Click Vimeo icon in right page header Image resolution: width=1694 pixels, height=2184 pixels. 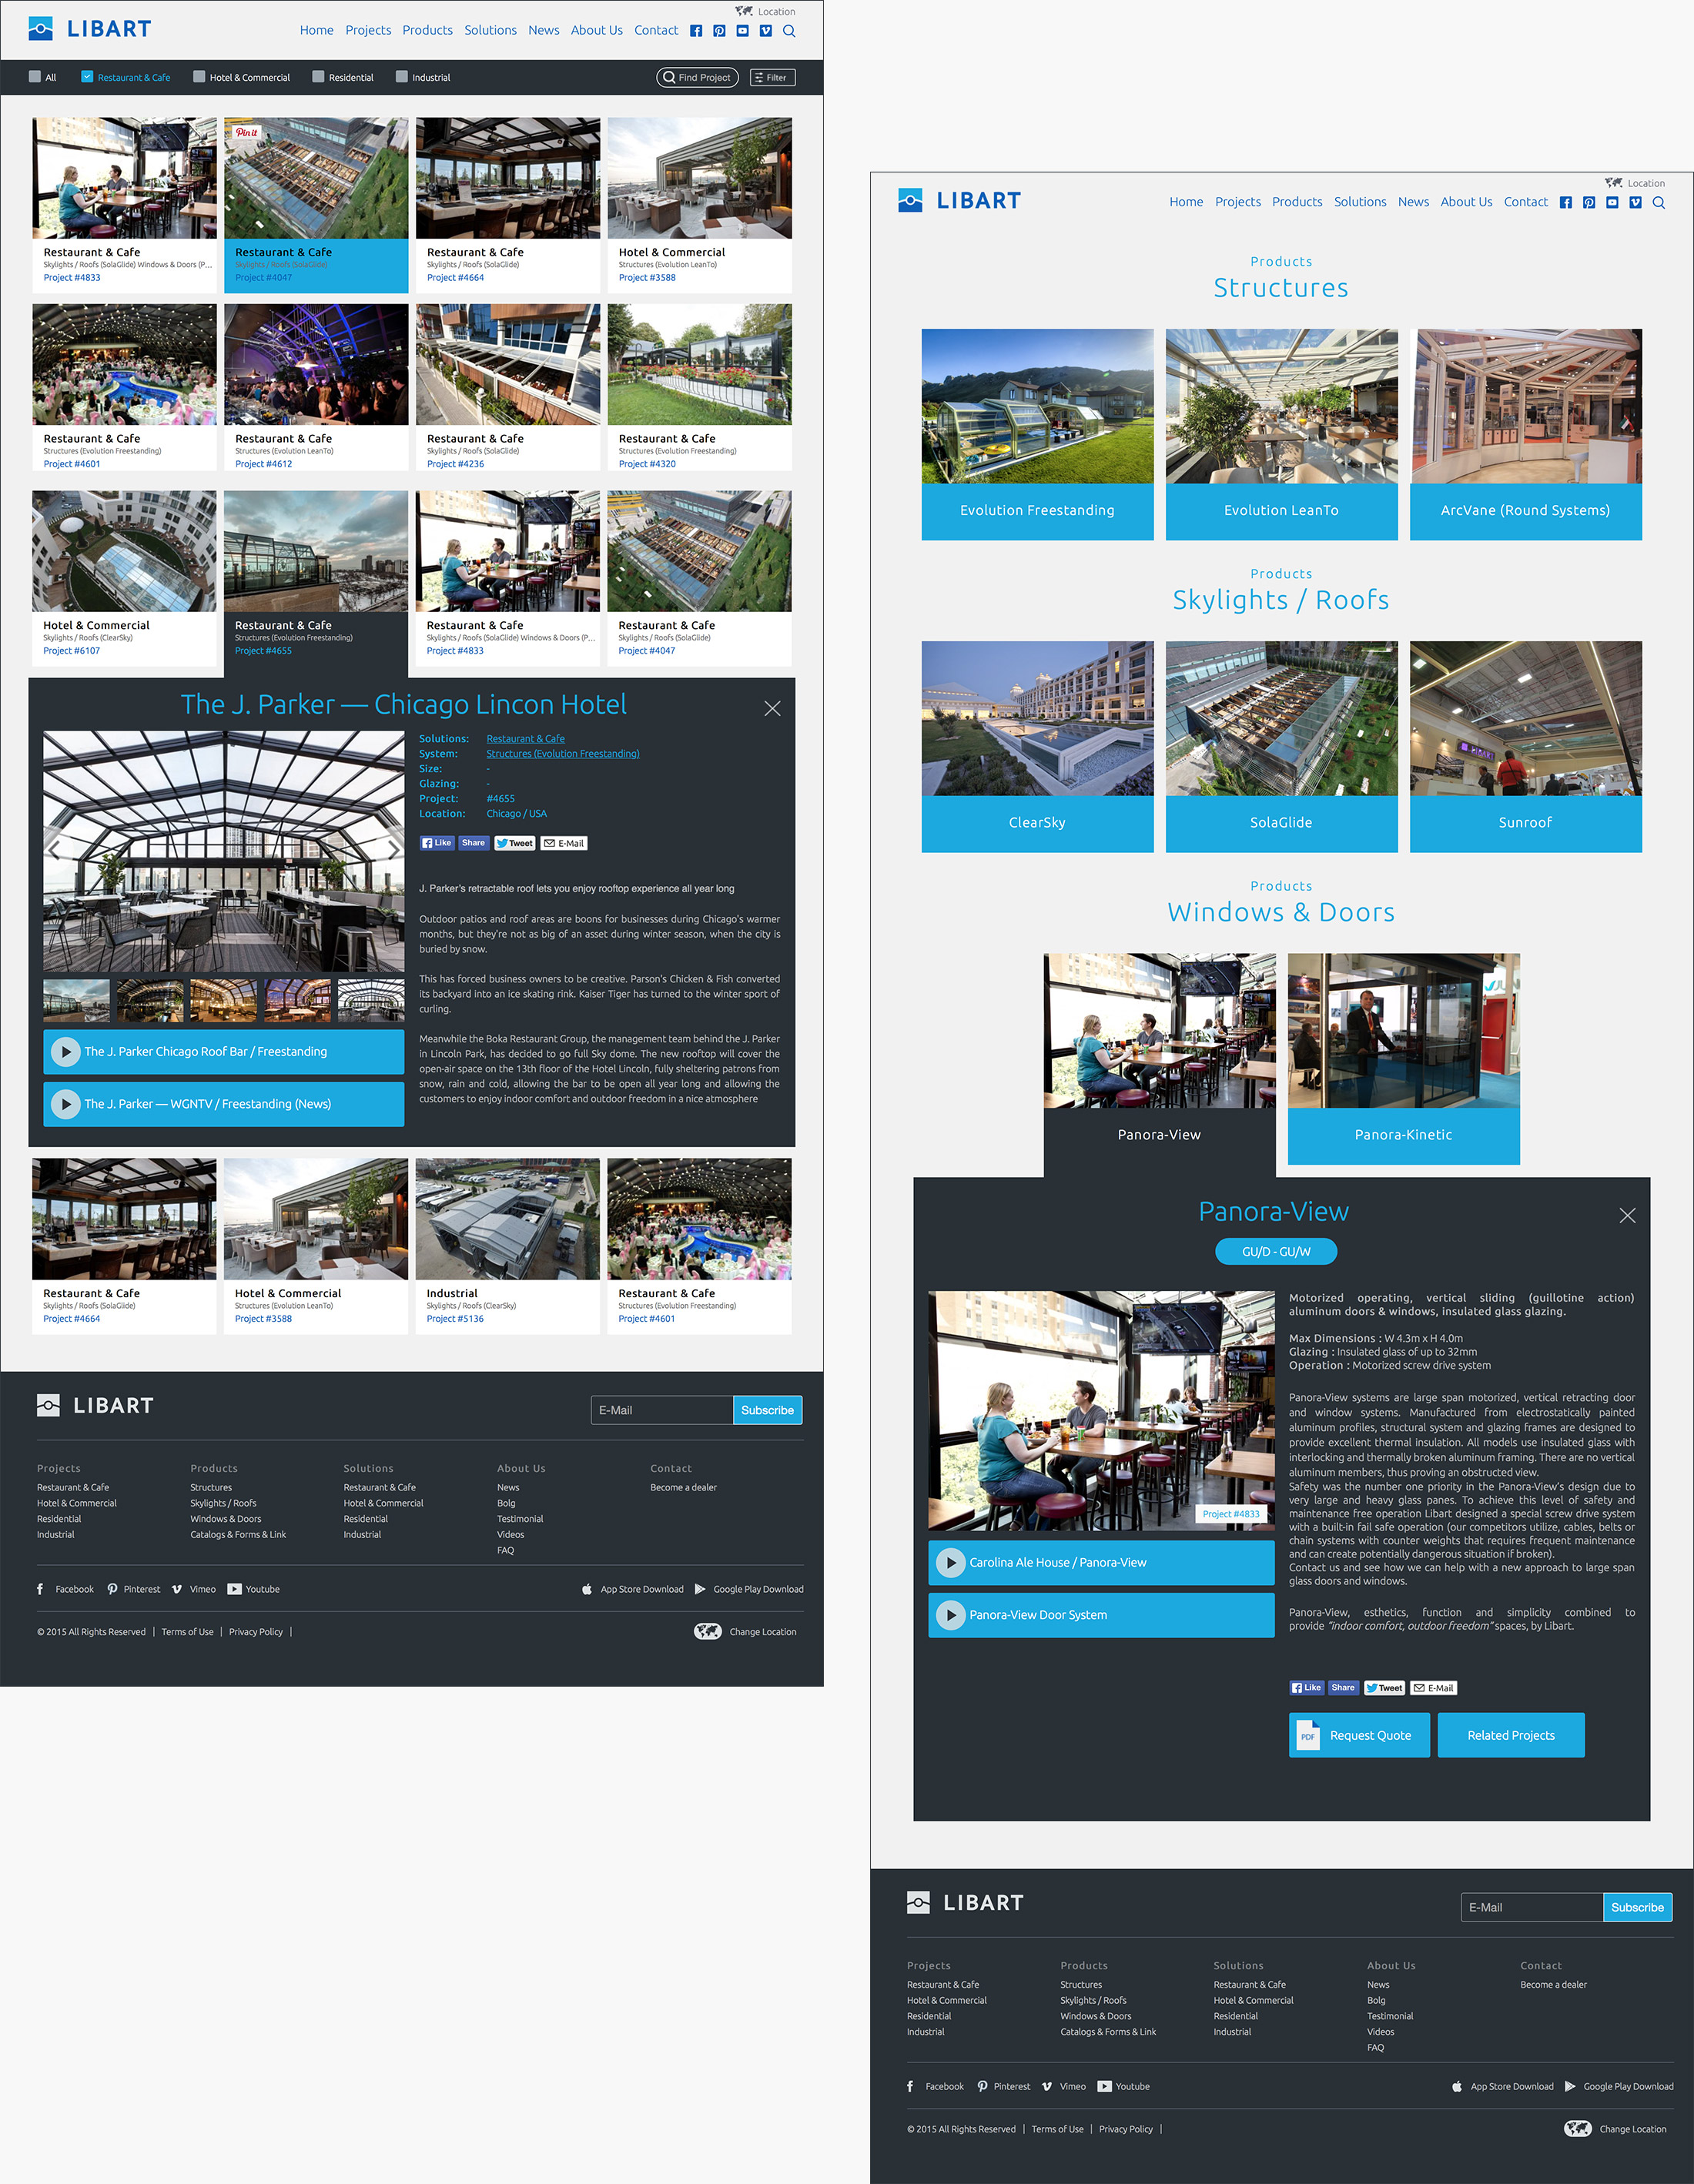pyautogui.click(x=1635, y=203)
